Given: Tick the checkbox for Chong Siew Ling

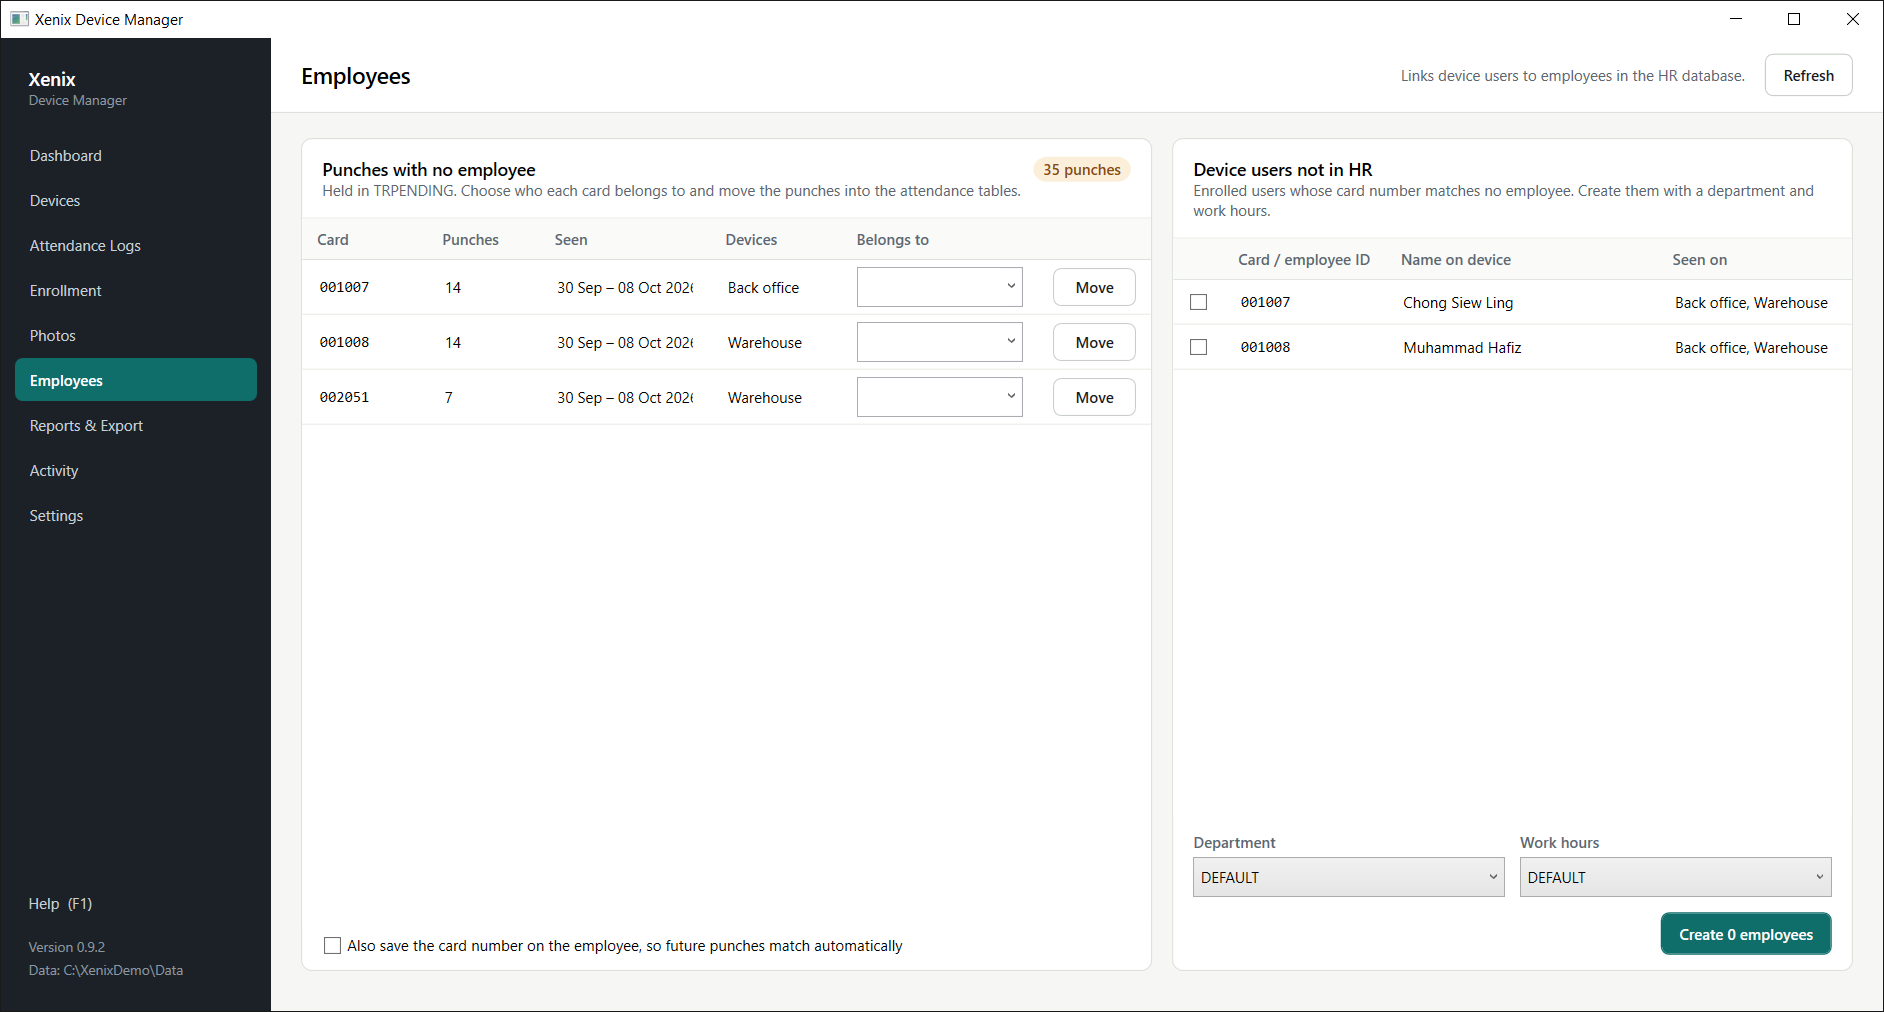Looking at the screenshot, I should pyautogui.click(x=1199, y=302).
